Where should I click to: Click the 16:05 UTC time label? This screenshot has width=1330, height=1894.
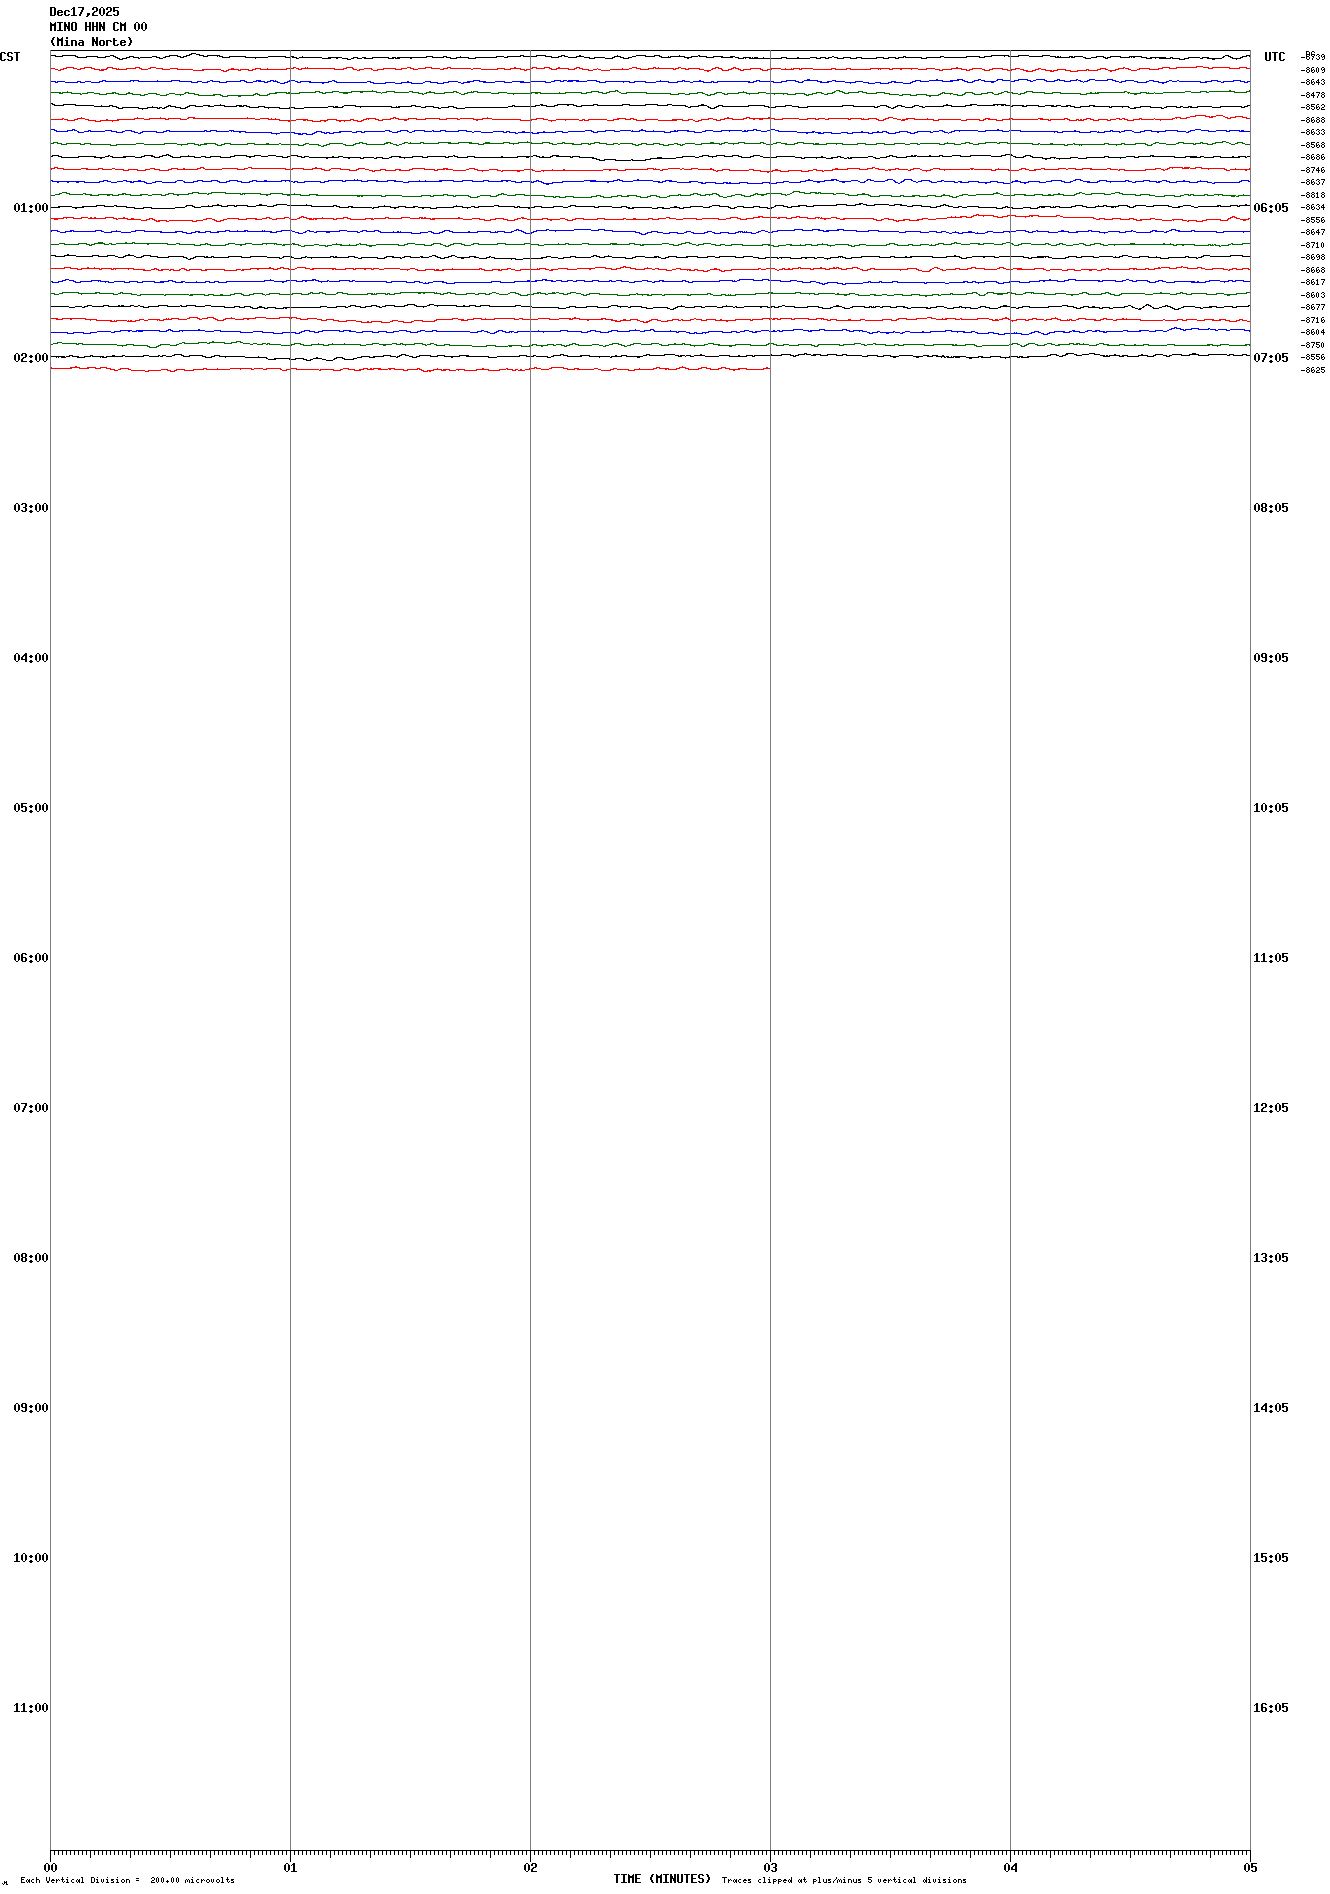coord(1271,1708)
